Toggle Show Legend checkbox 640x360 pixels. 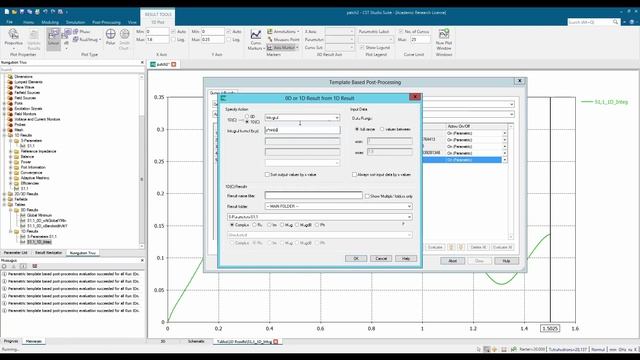(362, 48)
